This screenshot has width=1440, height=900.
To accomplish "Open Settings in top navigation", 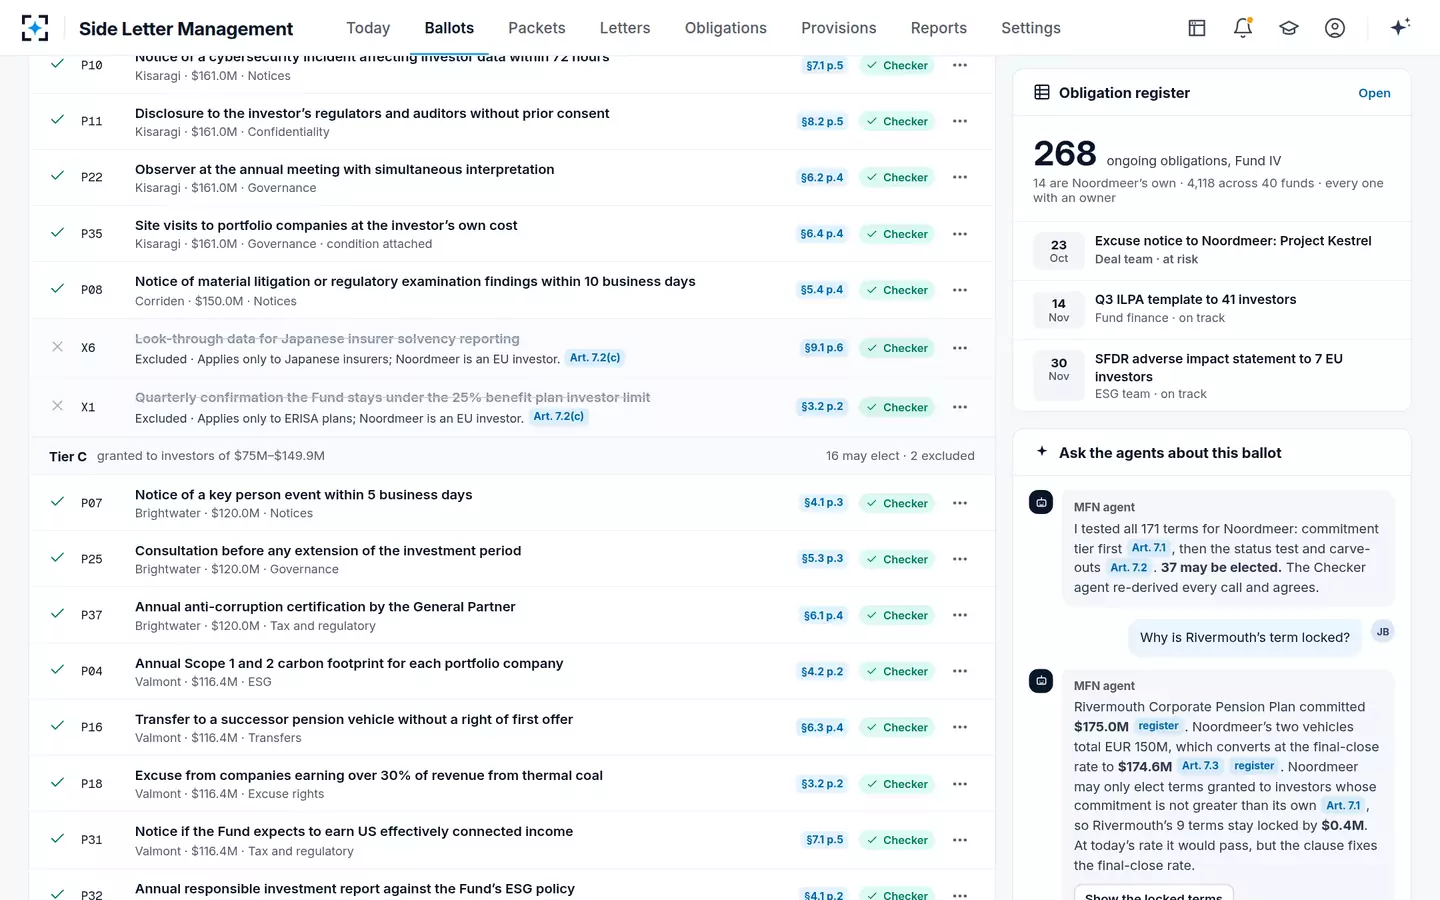I will pos(1031,28).
